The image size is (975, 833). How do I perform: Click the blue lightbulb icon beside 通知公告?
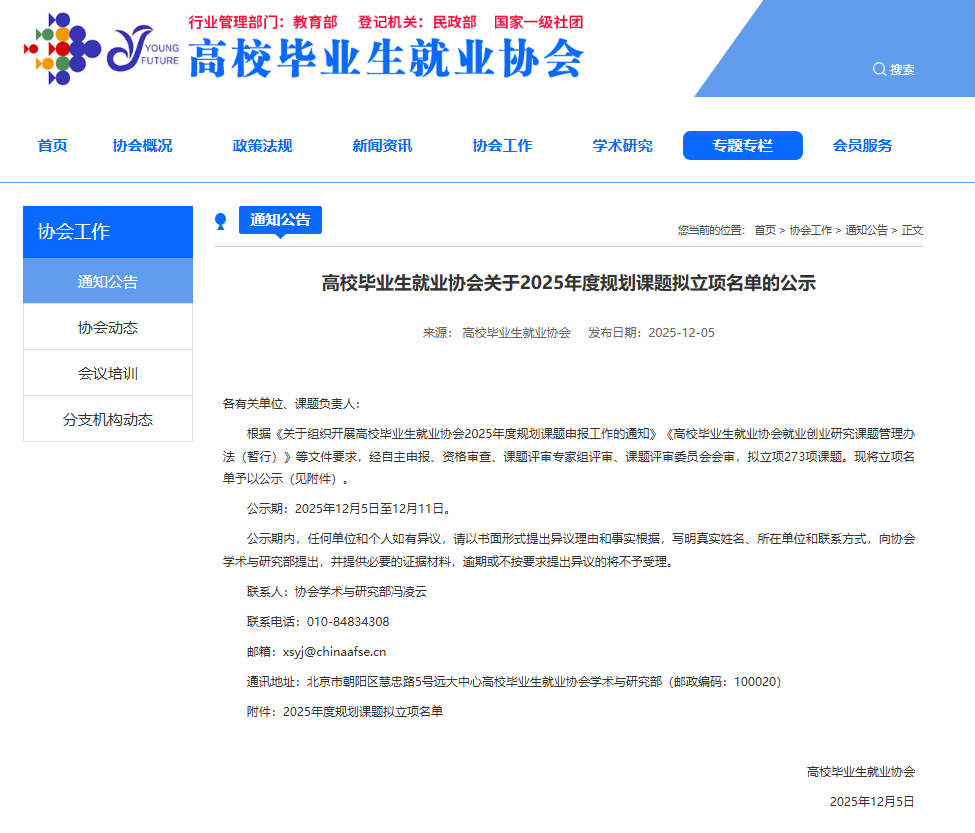[x=221, y=221]
